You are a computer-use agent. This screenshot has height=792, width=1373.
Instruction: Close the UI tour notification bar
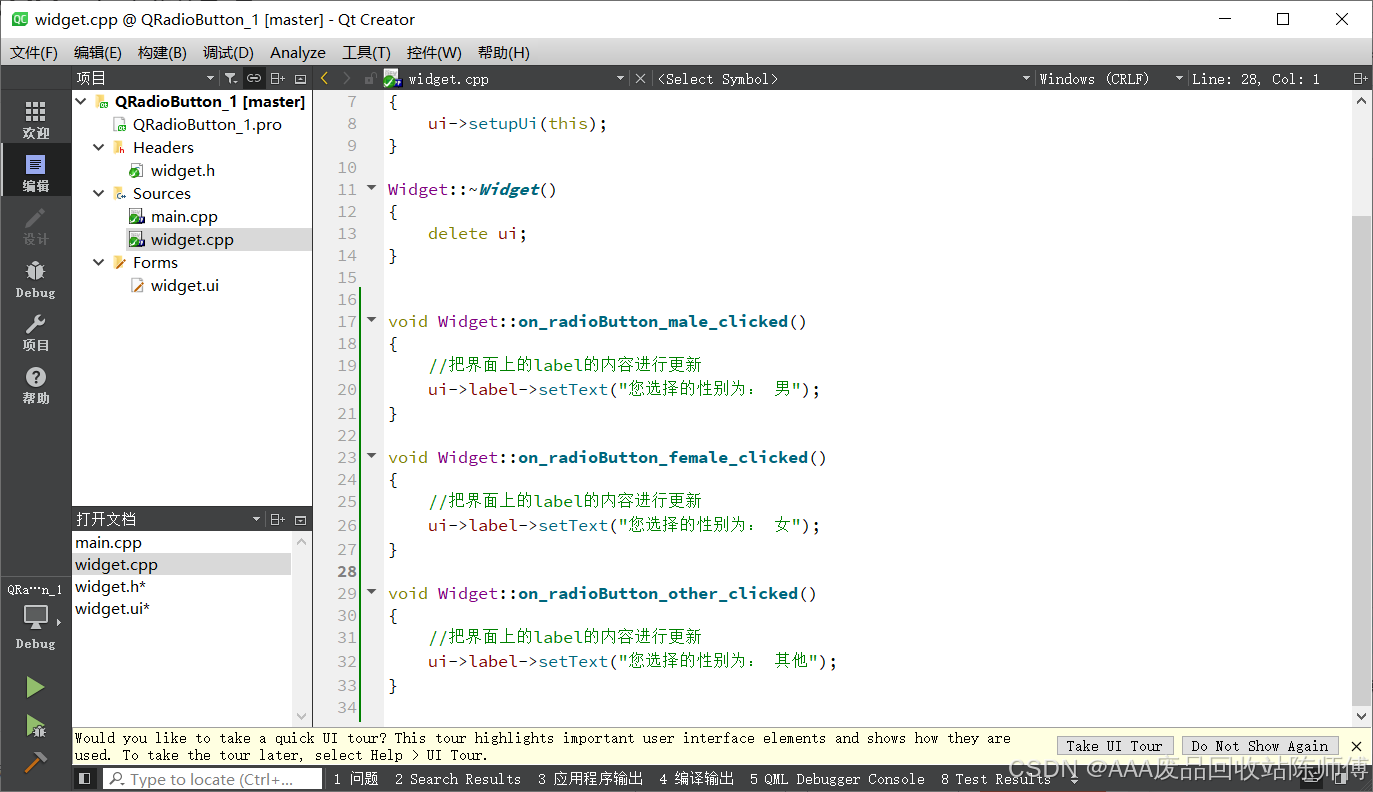(1357, 746)
